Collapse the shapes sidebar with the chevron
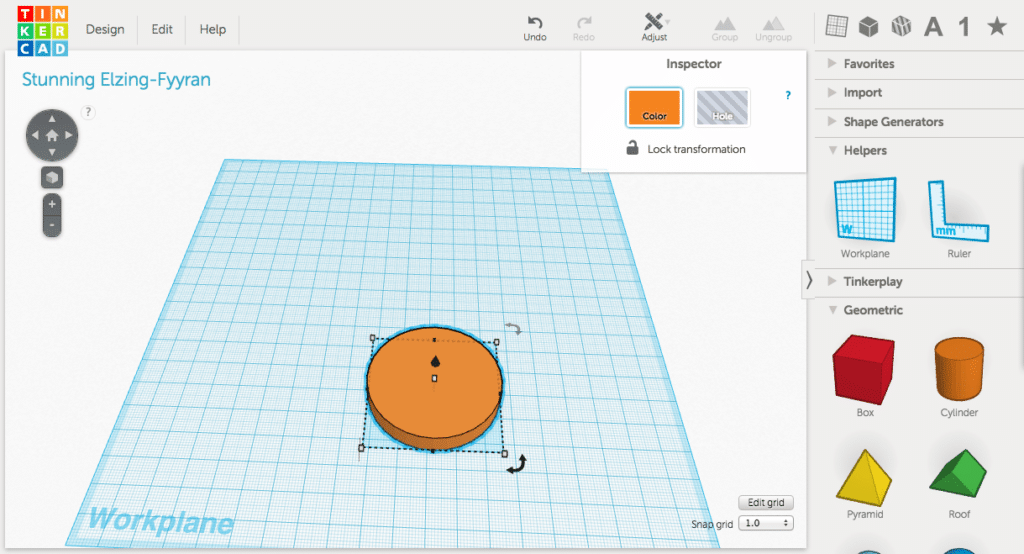The height and width of the screenshot is (554, 1024). (808, 280)
